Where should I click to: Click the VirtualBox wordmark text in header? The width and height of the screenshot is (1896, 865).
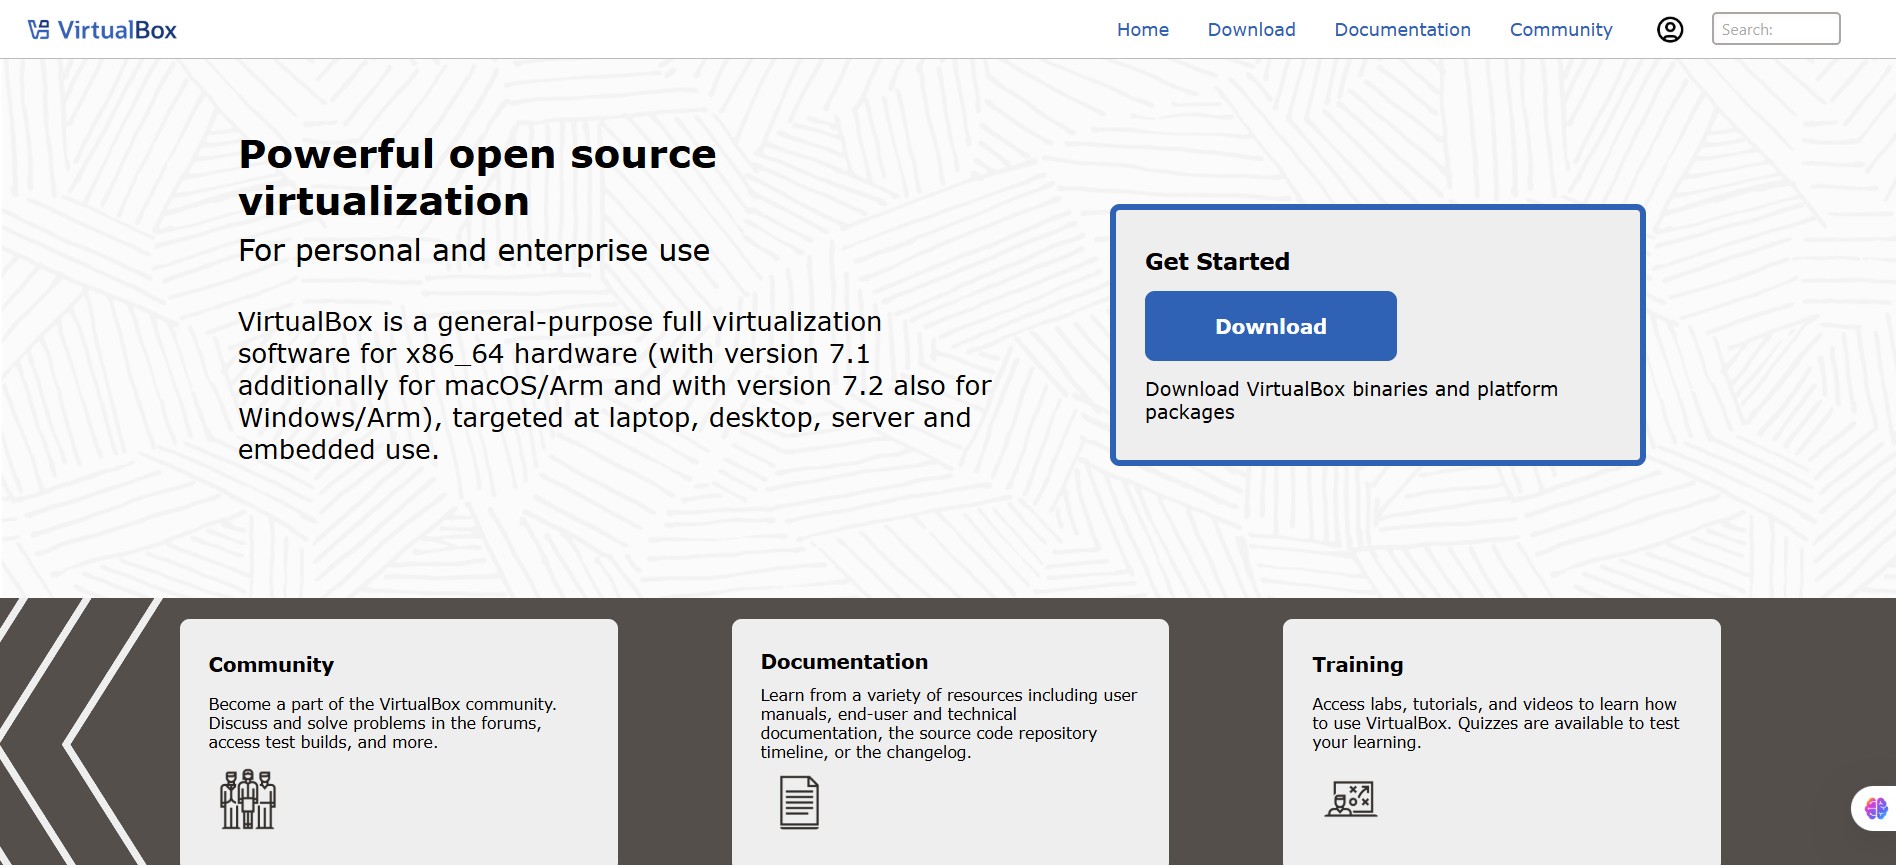point(117,30)
